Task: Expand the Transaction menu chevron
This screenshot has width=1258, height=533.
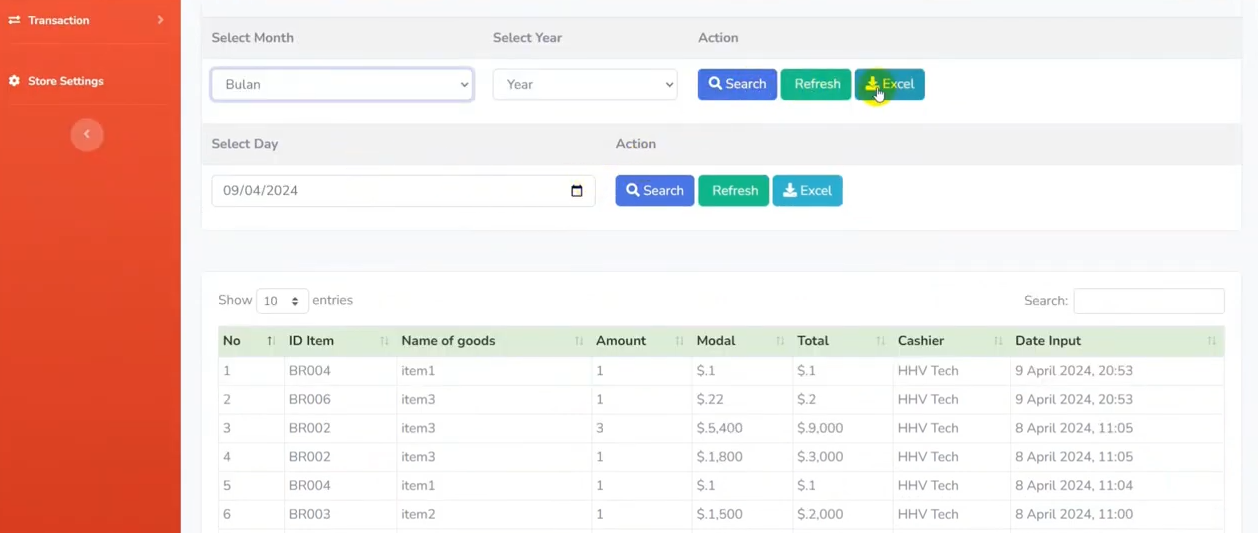Action: coord(160,20)
